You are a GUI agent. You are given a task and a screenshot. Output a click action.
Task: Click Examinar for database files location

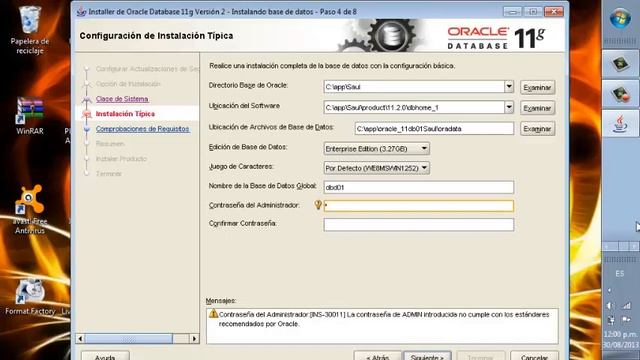(537, 129)
